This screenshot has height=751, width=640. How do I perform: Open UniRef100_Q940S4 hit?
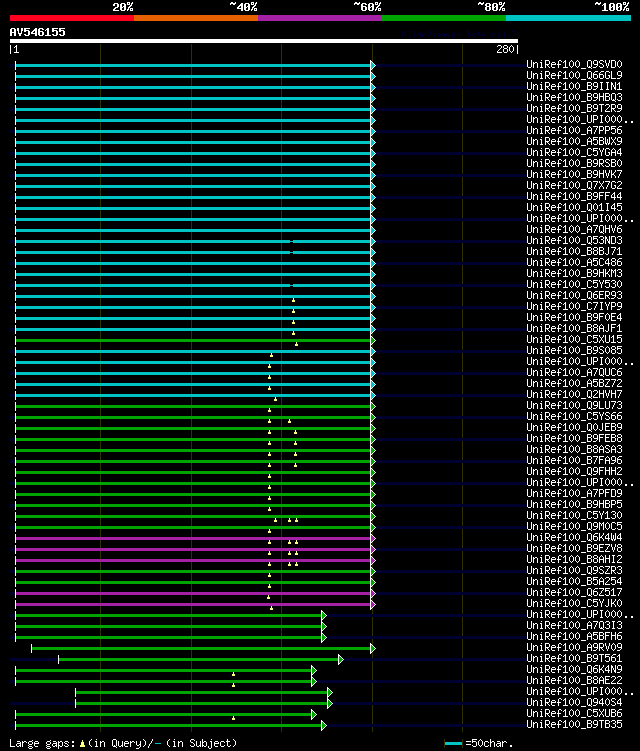pos(574,703)
